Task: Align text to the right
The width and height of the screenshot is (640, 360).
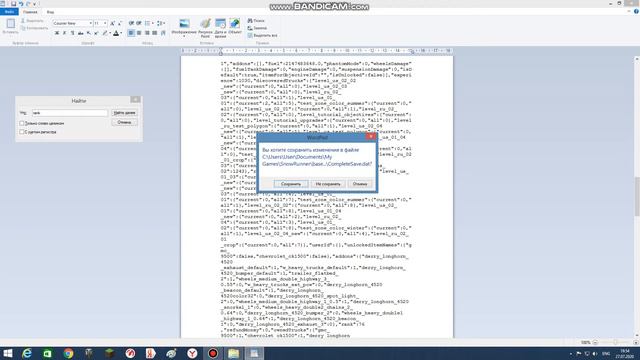Action: [147, 33]
